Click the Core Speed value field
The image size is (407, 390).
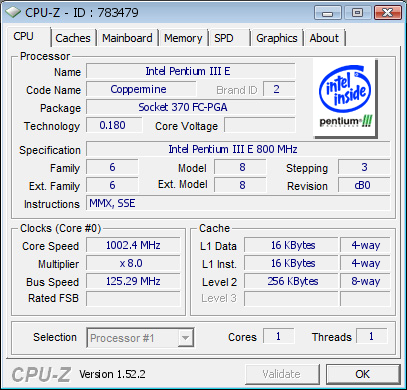coord(133,245)
